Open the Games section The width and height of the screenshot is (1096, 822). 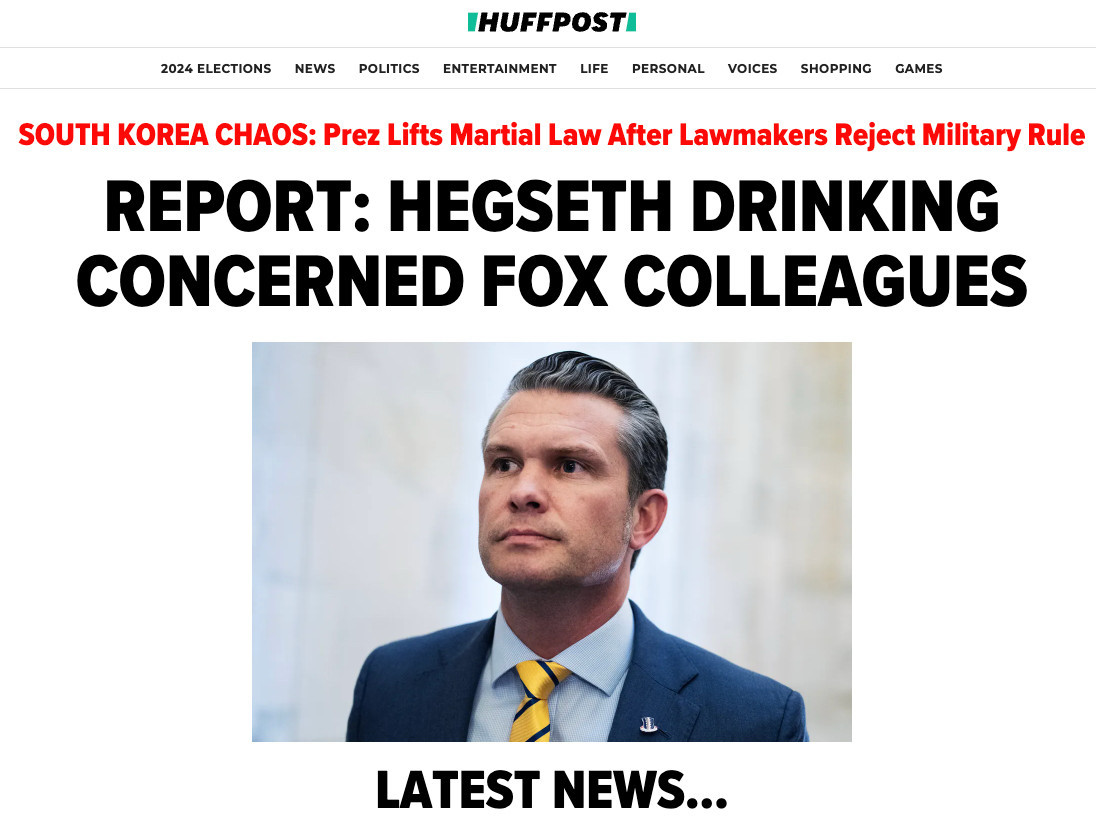[x=918, y=68]
